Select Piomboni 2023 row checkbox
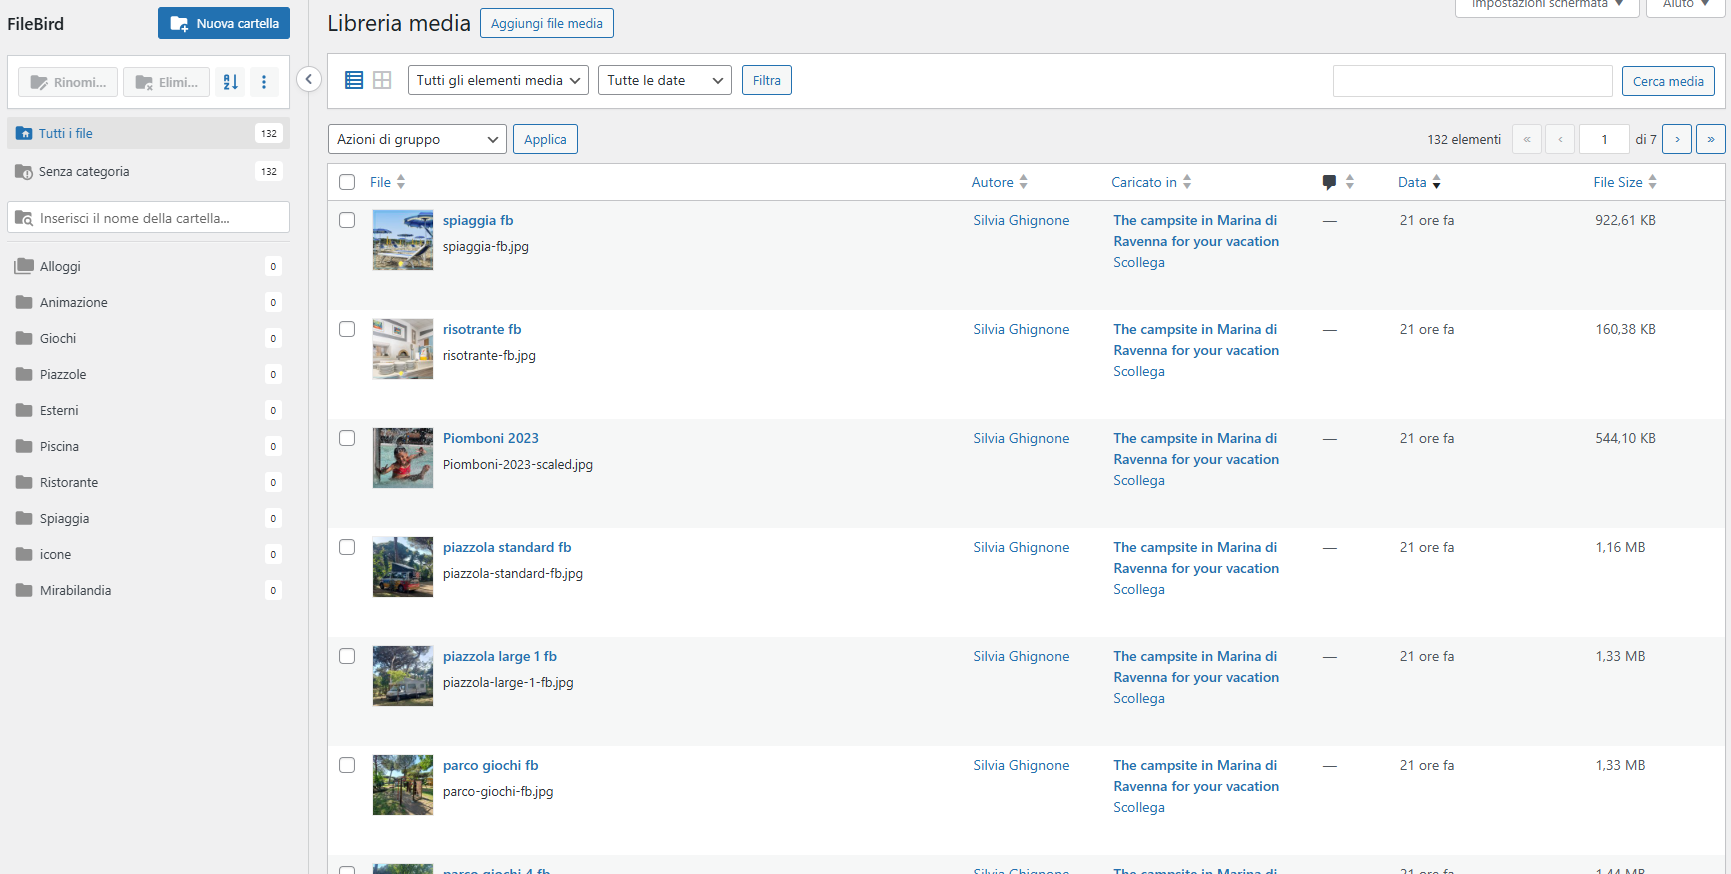 tap(347, 438)
